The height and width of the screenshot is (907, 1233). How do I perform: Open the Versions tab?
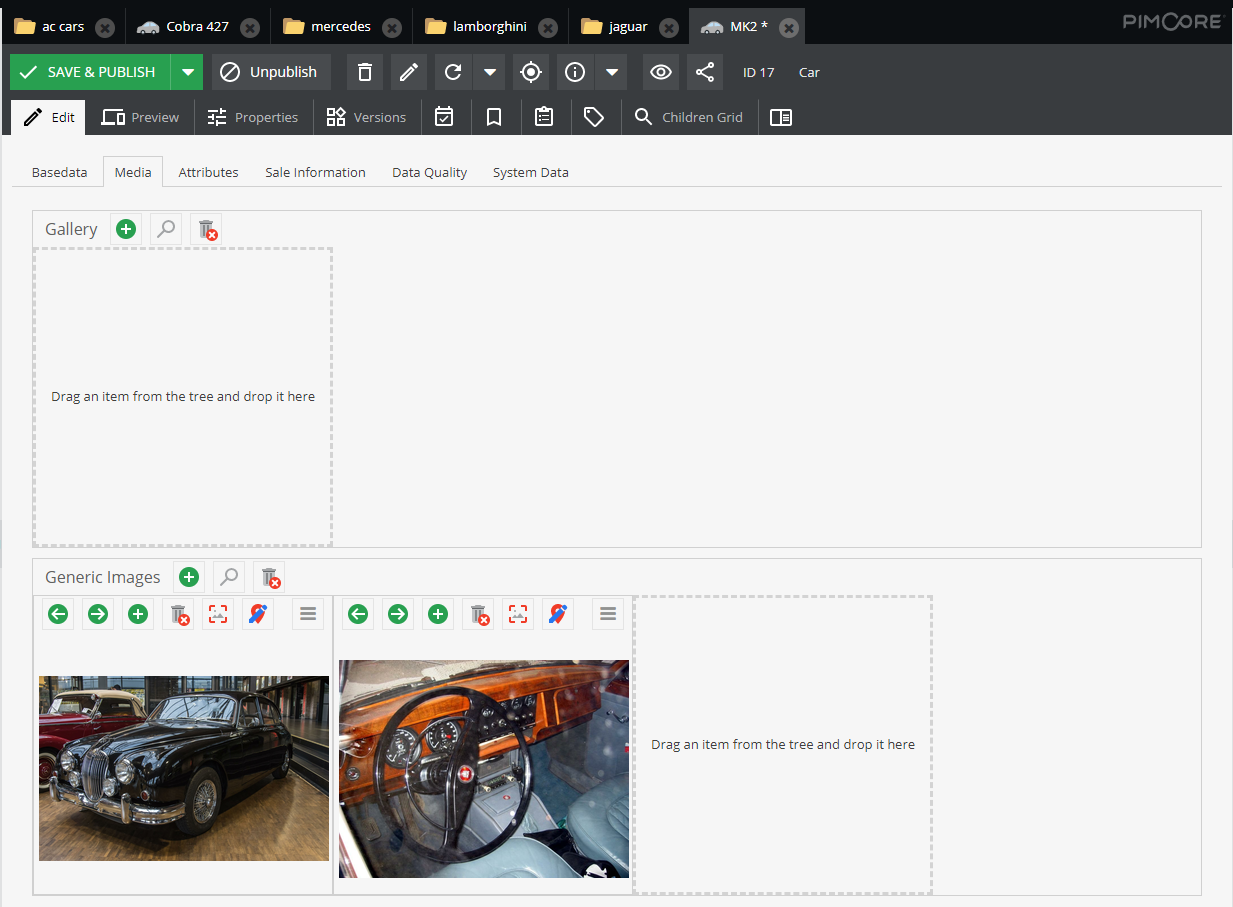point(366,117)
